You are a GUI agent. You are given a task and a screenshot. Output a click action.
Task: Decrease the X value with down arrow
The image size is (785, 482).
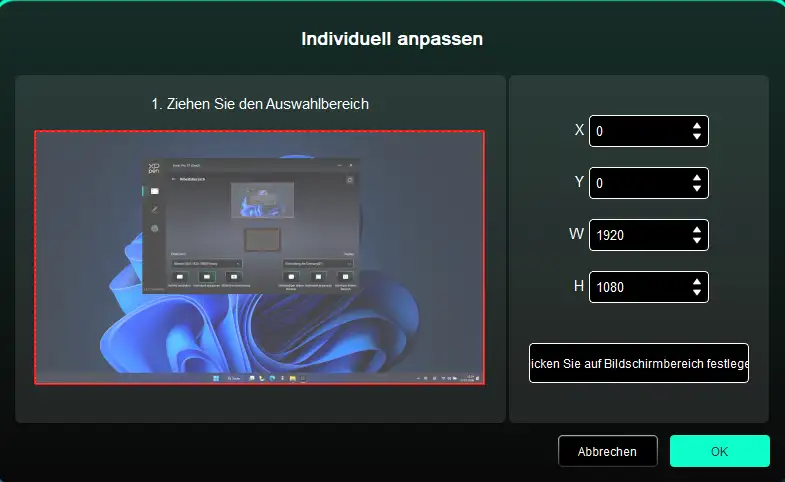tap(696, 137)
